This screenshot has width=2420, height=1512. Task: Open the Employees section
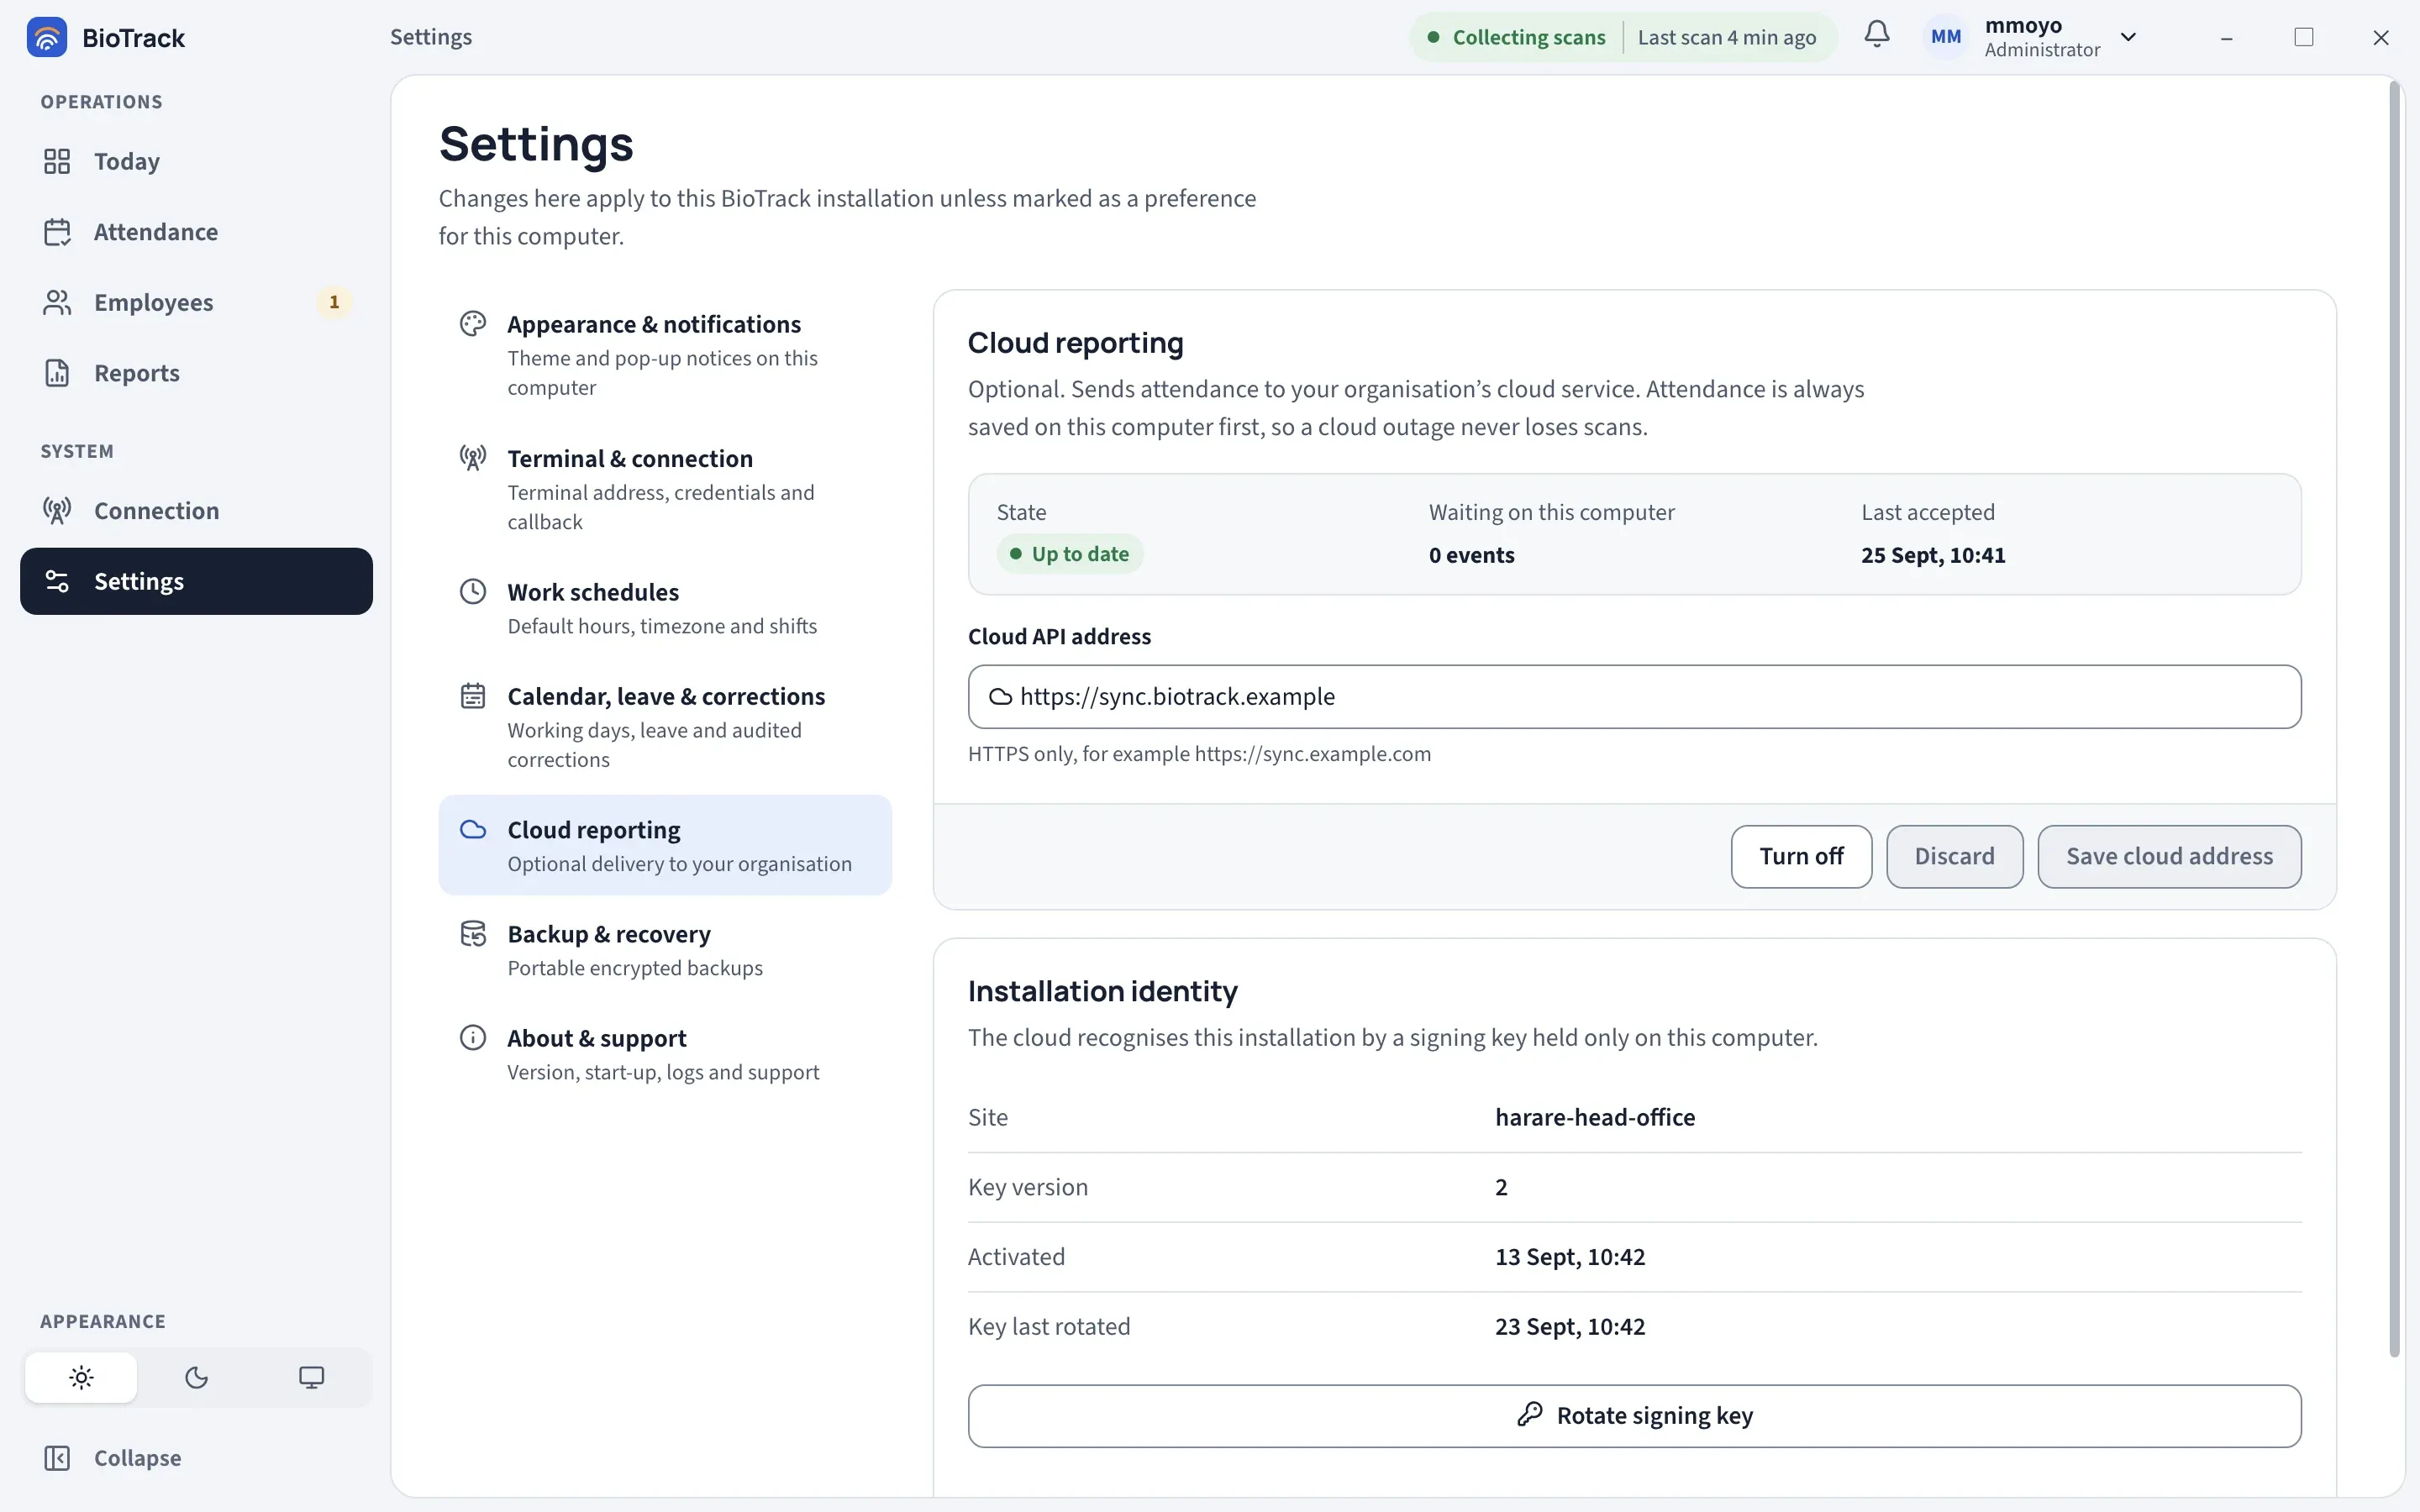(196, 302)
